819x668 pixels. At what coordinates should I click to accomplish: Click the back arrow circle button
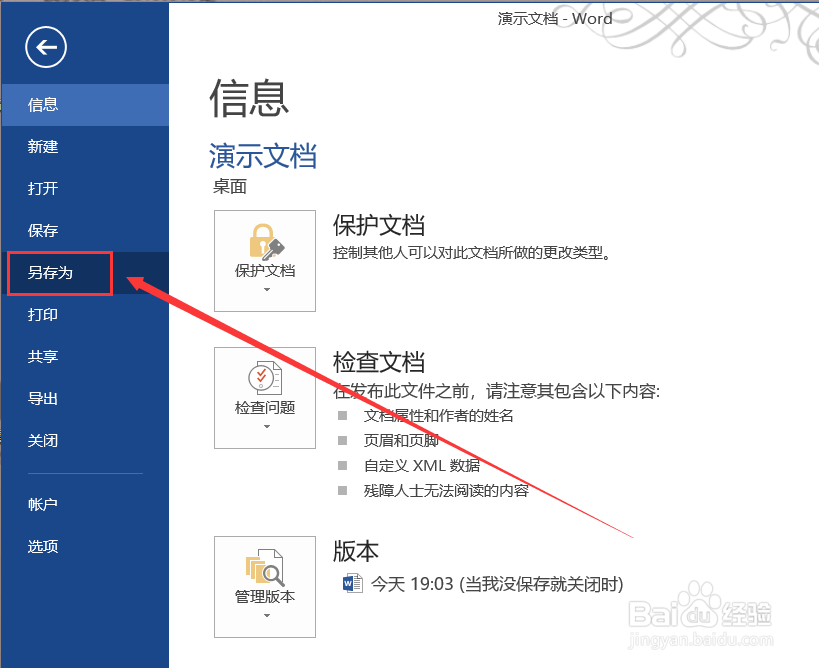(x=46, y=47)
